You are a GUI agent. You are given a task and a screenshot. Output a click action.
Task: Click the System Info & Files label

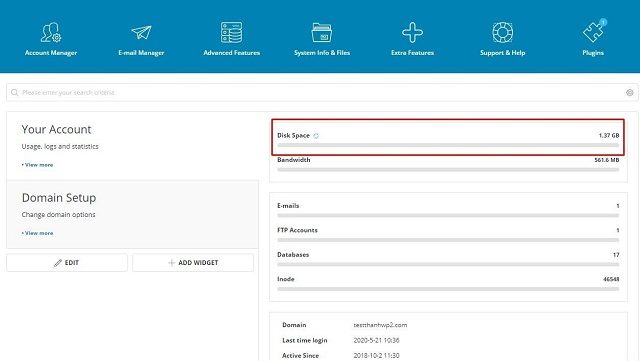coord(322,53)
